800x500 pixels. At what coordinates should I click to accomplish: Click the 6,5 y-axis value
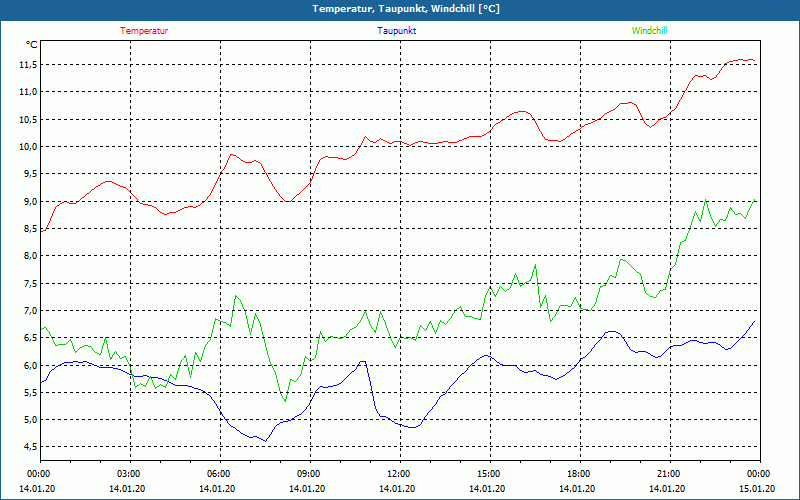click(x=31, y=338)
